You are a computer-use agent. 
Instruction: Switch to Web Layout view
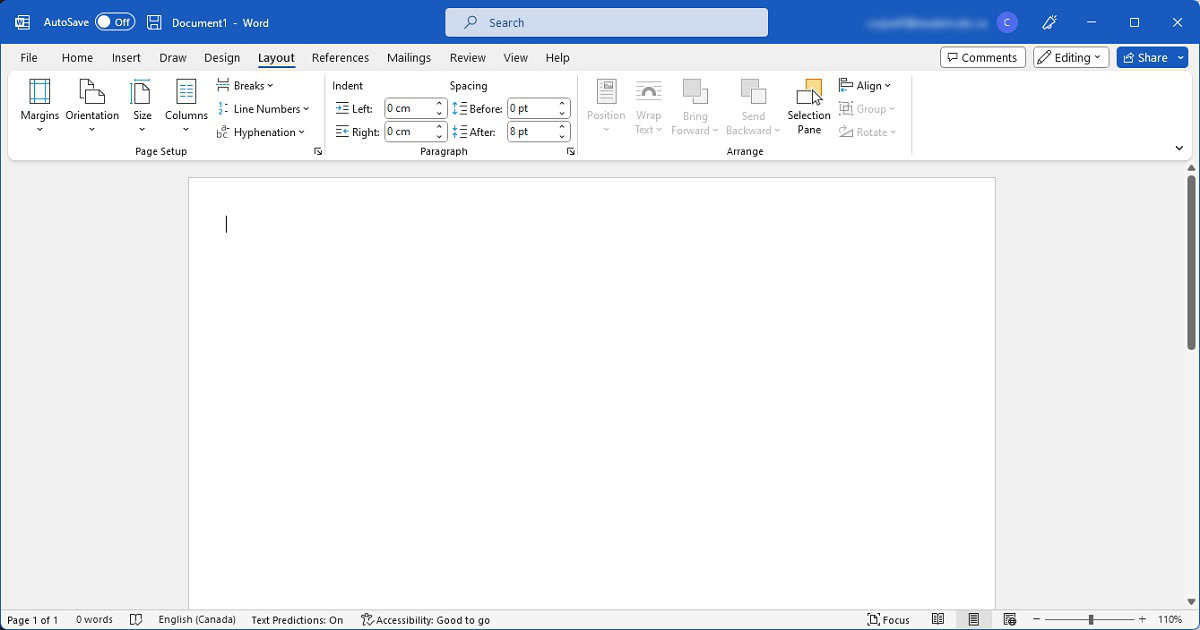[1010, 620]
